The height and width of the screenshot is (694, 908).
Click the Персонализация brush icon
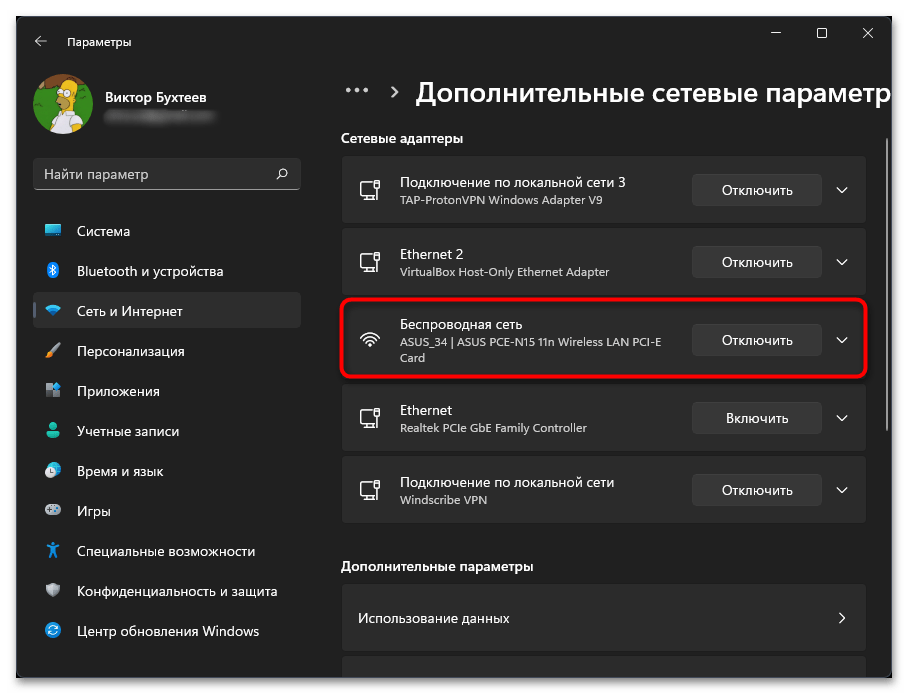(53, 350)
